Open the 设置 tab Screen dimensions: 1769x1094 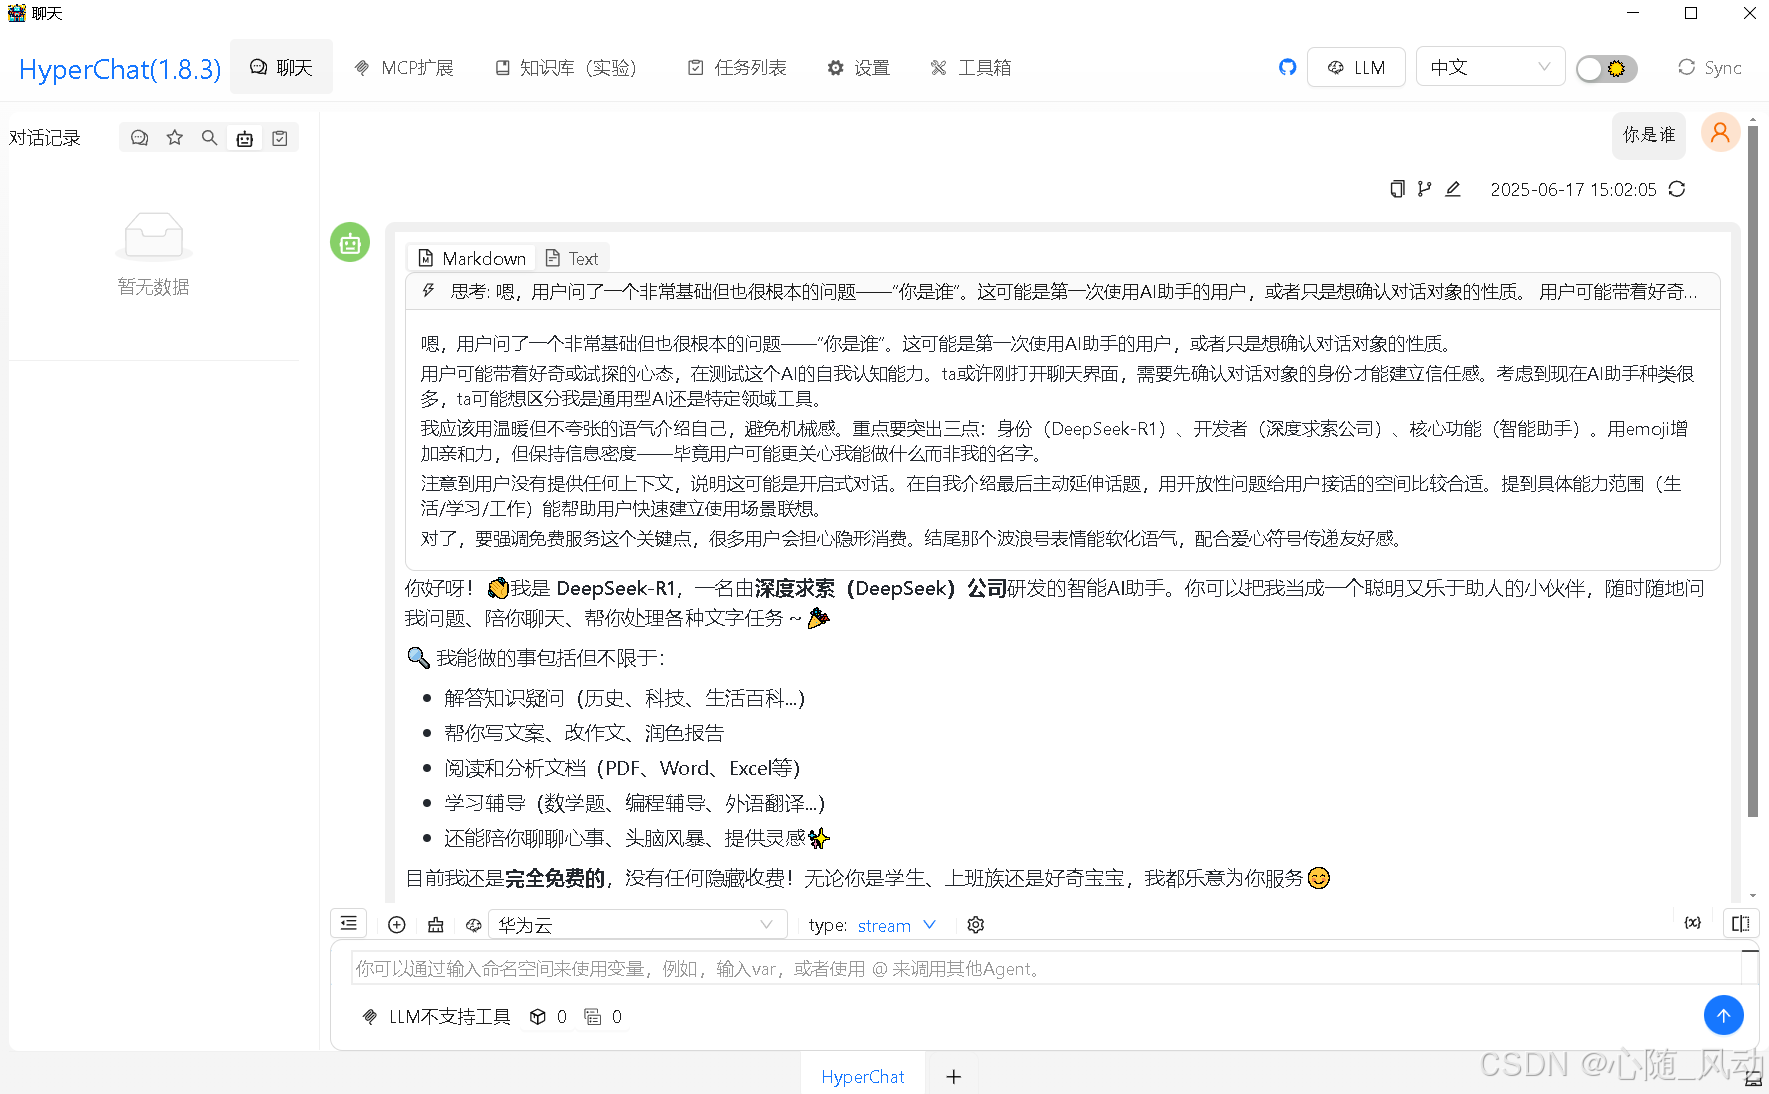[x=858, y=67]
